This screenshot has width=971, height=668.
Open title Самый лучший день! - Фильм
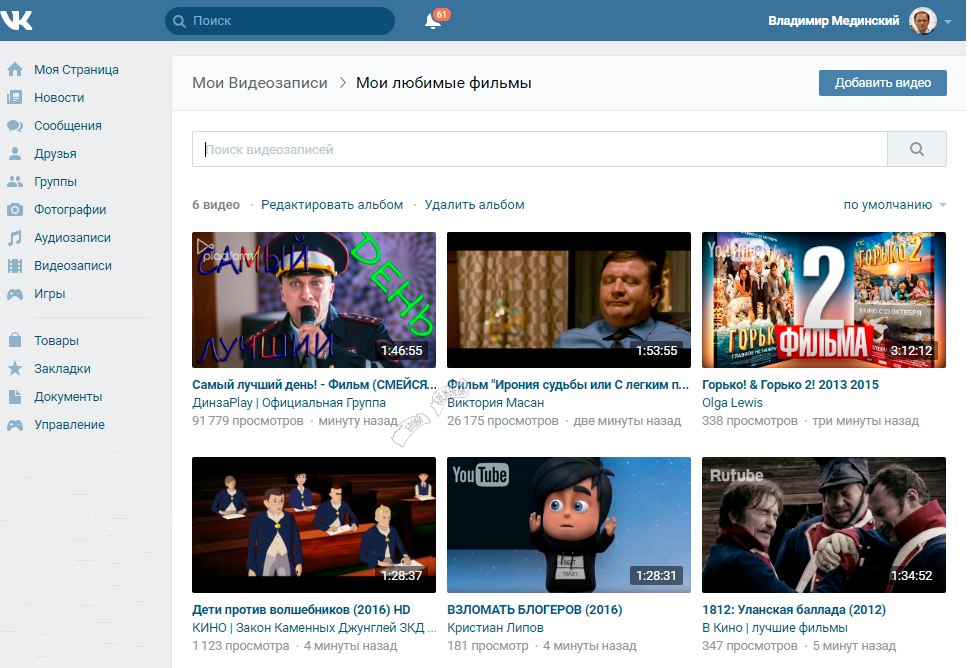[314, 384]
